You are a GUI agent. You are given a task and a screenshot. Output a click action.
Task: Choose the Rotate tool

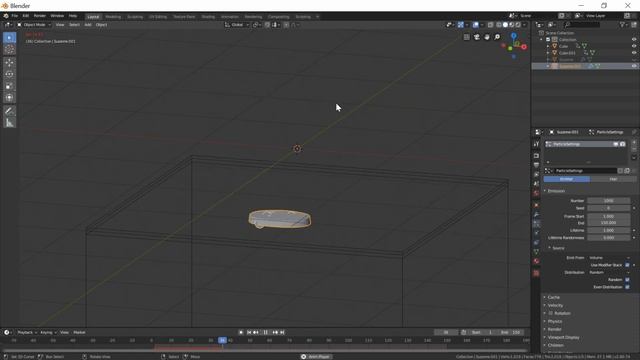click(9, 74)
